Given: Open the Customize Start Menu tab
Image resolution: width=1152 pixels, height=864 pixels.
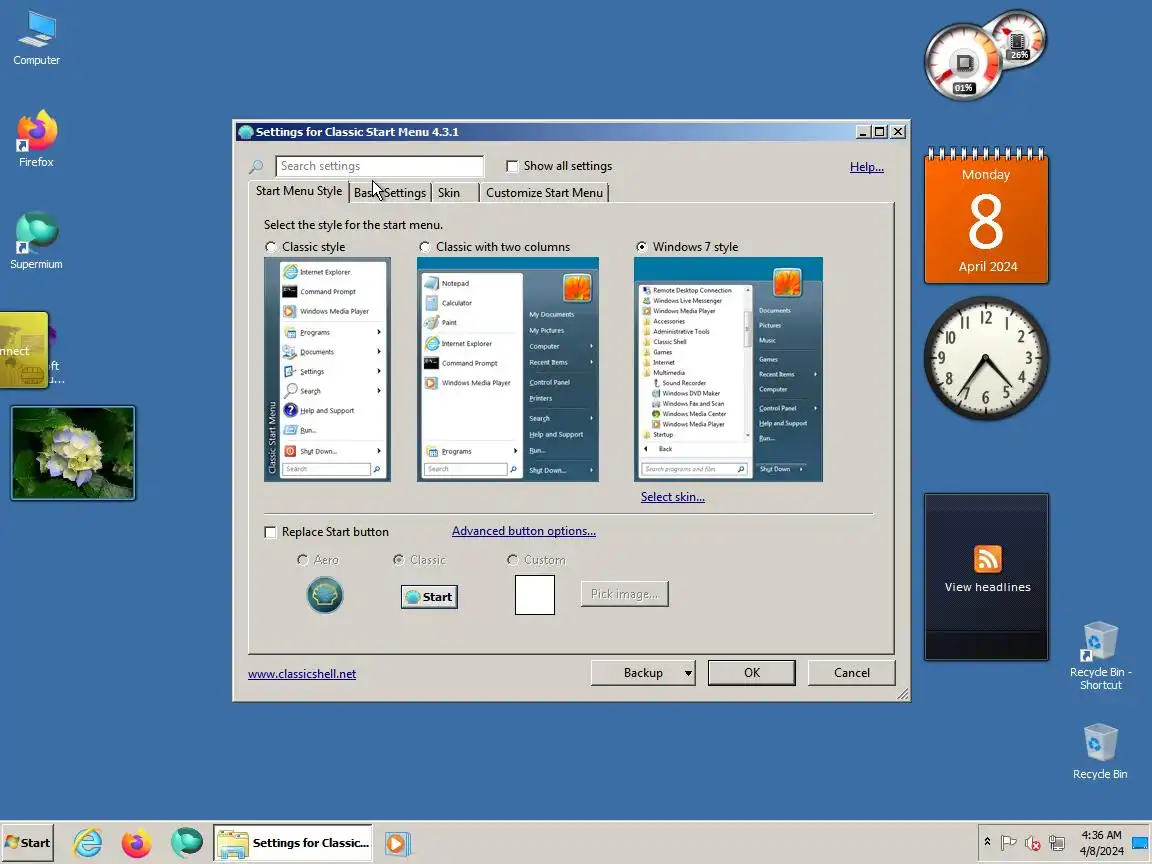Looking at the screenshot, I should 544,192.
